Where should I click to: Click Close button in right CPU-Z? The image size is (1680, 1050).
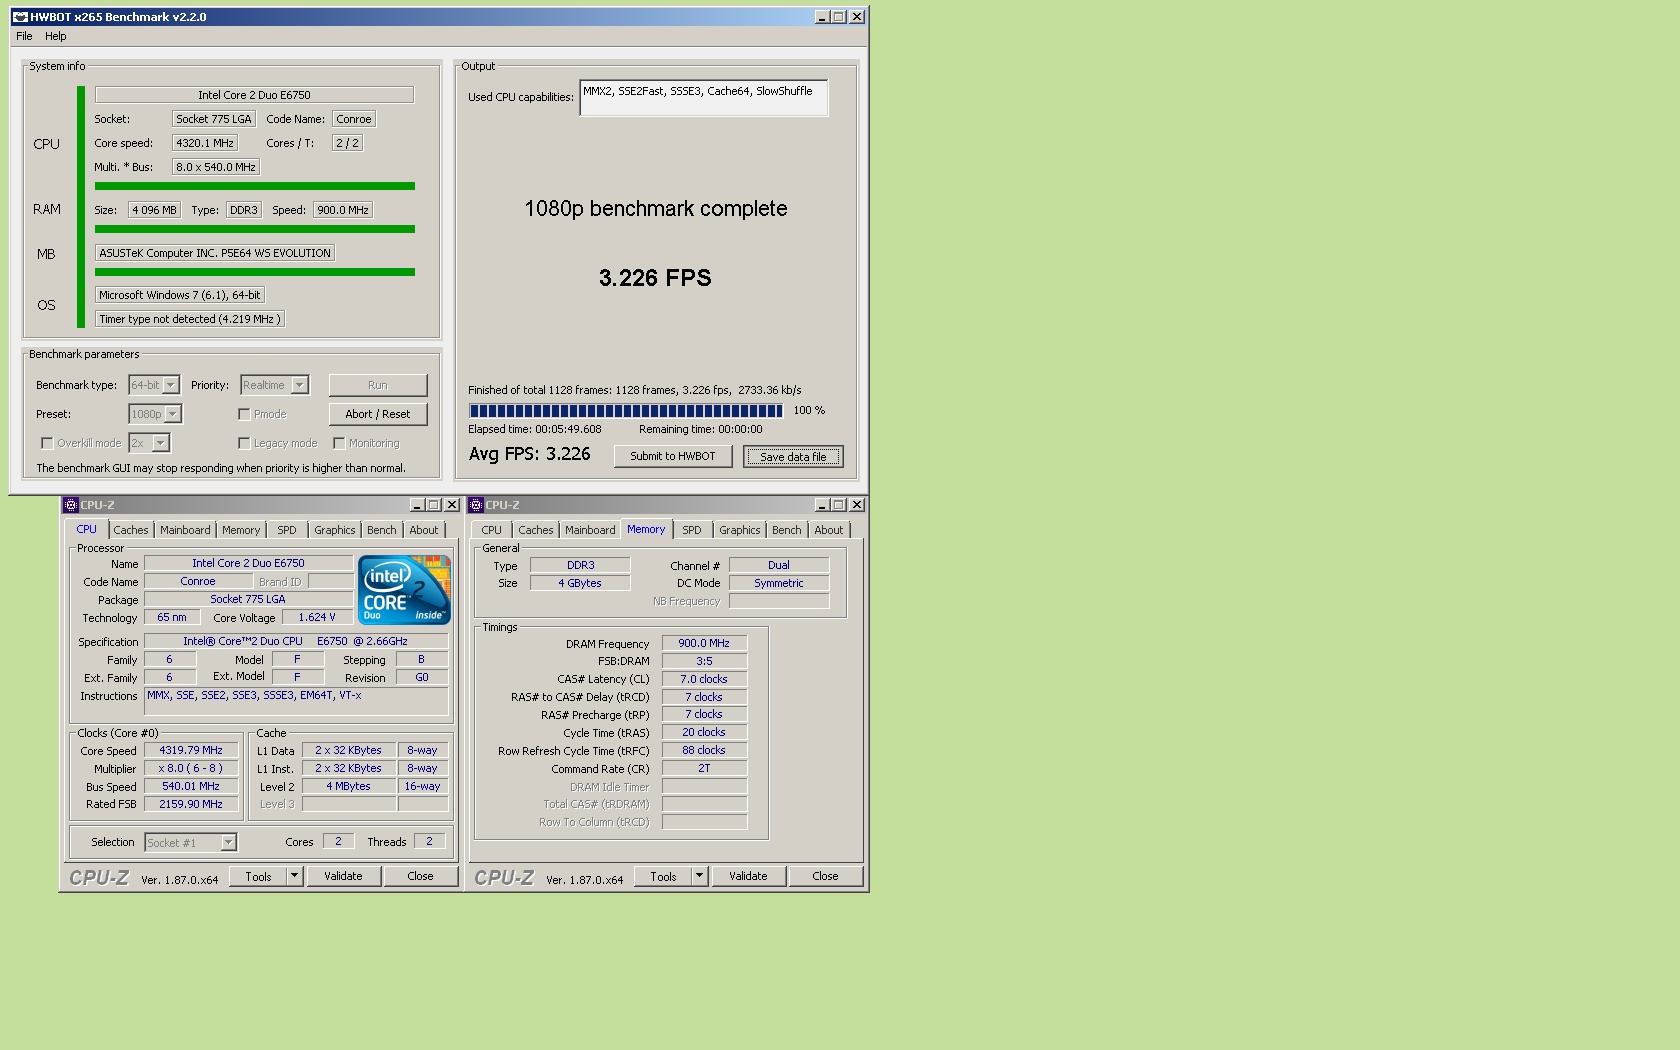[x=826, y=877]
